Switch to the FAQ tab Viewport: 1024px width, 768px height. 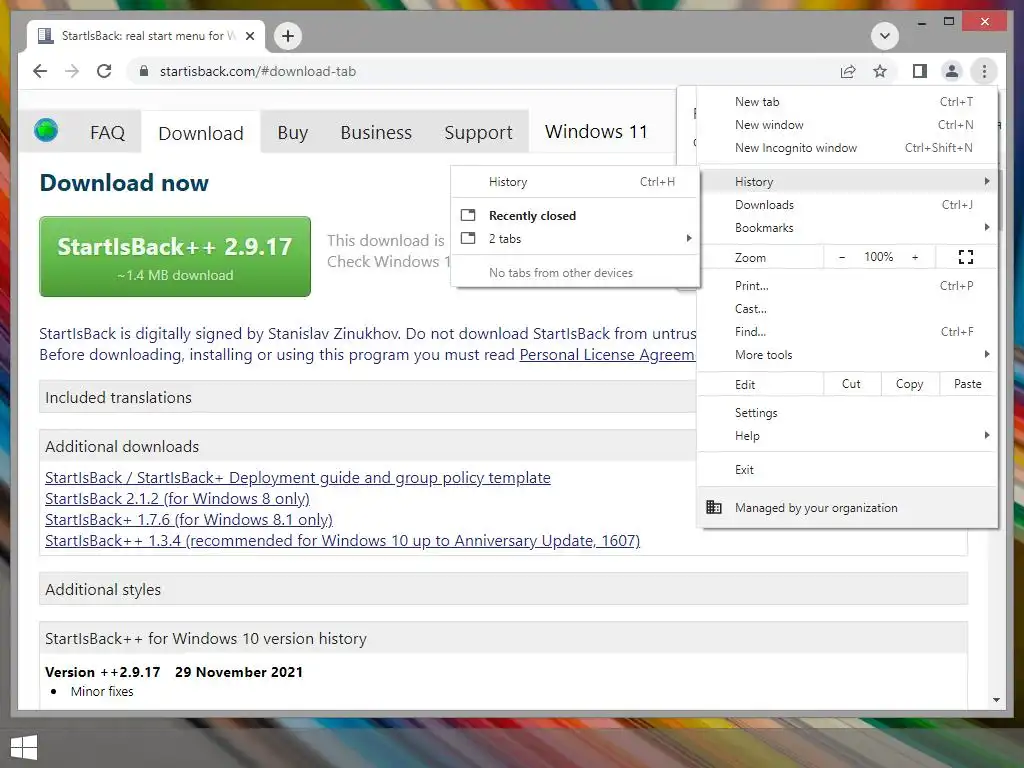pos(107,133)
